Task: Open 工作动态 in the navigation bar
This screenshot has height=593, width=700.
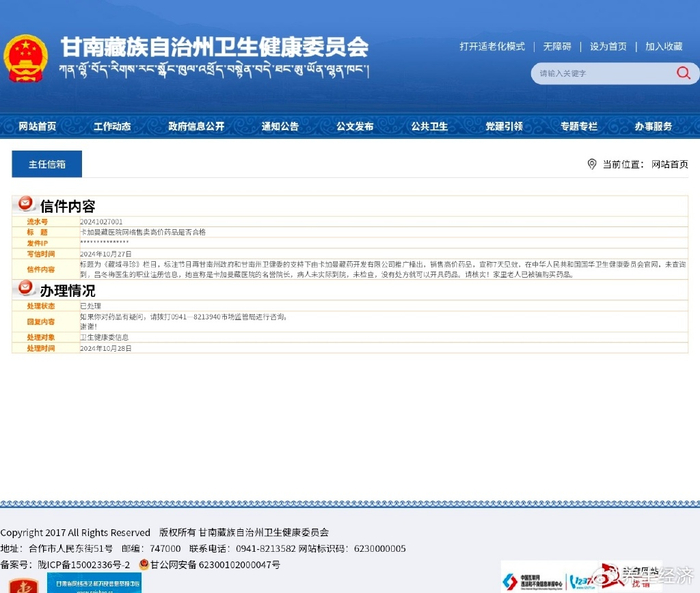Action: [x=112, y=126]
